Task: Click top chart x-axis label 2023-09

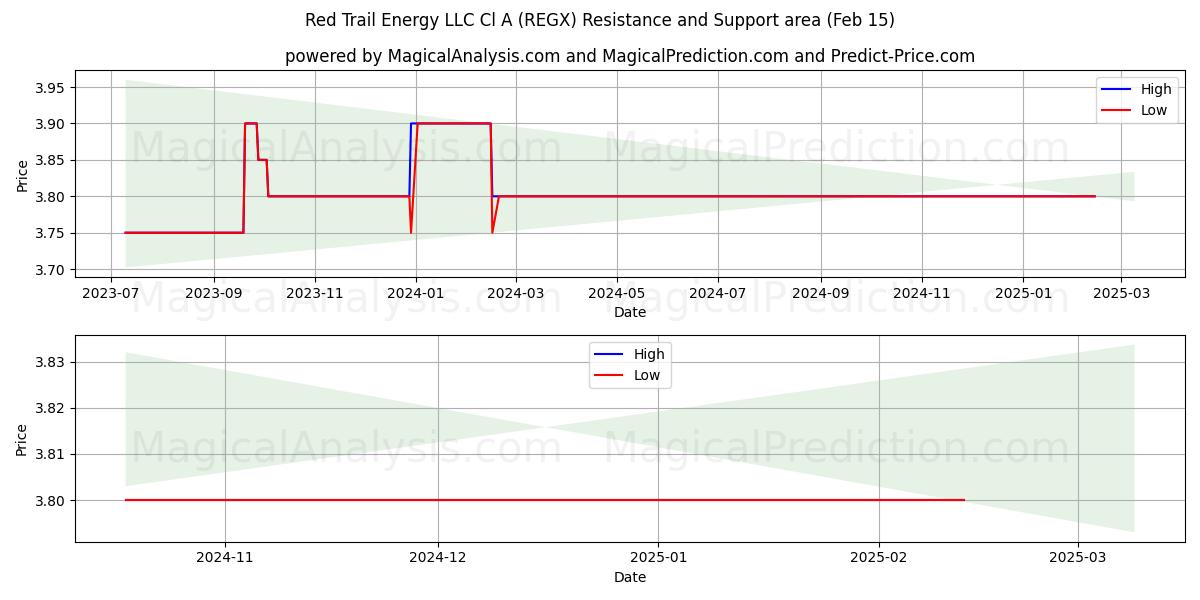Action: pos(213,294)
